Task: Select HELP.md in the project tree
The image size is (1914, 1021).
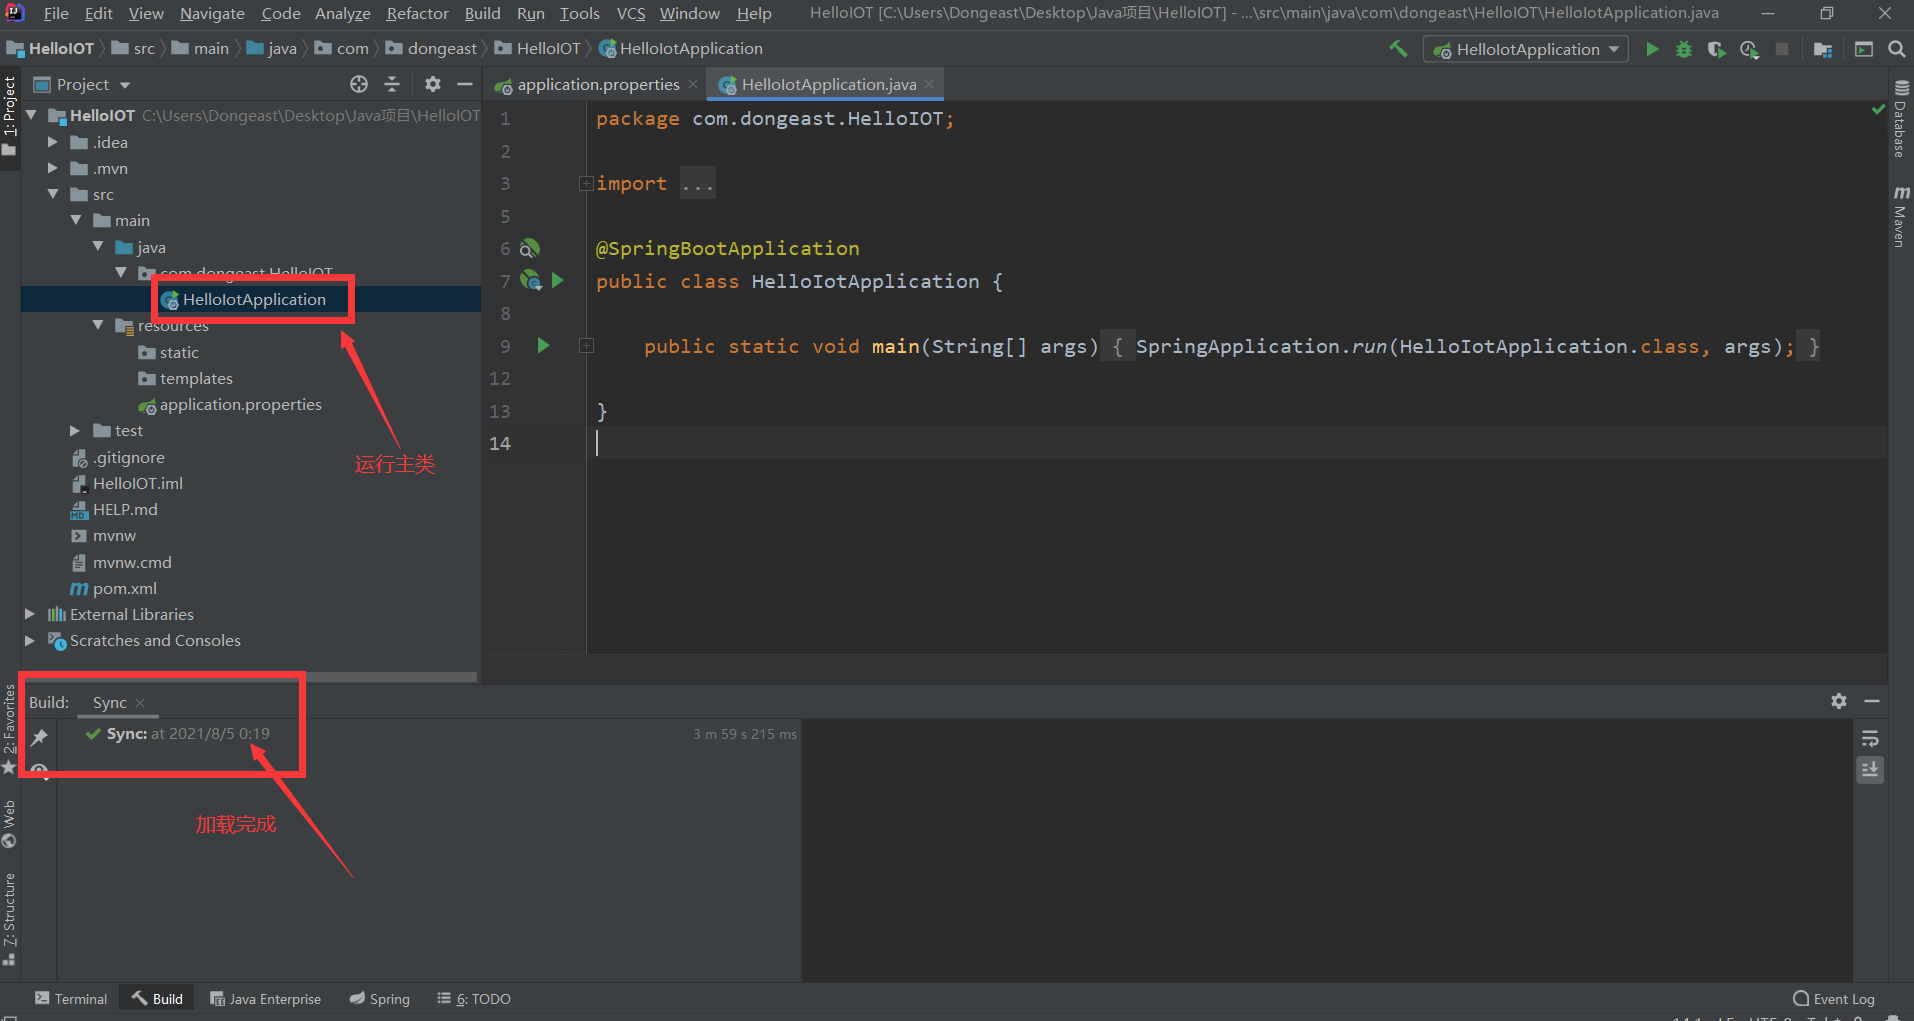Action: [x=125, y=509]
